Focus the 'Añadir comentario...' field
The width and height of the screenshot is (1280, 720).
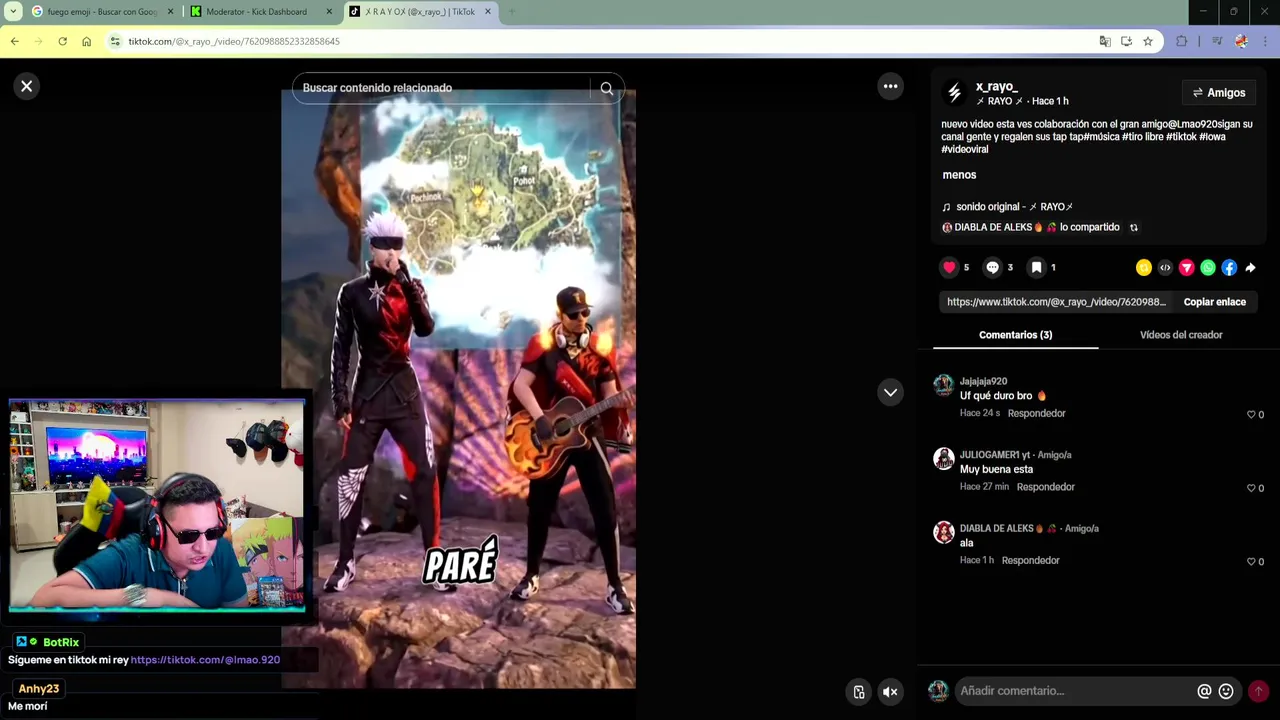(x=1075, y=691)
